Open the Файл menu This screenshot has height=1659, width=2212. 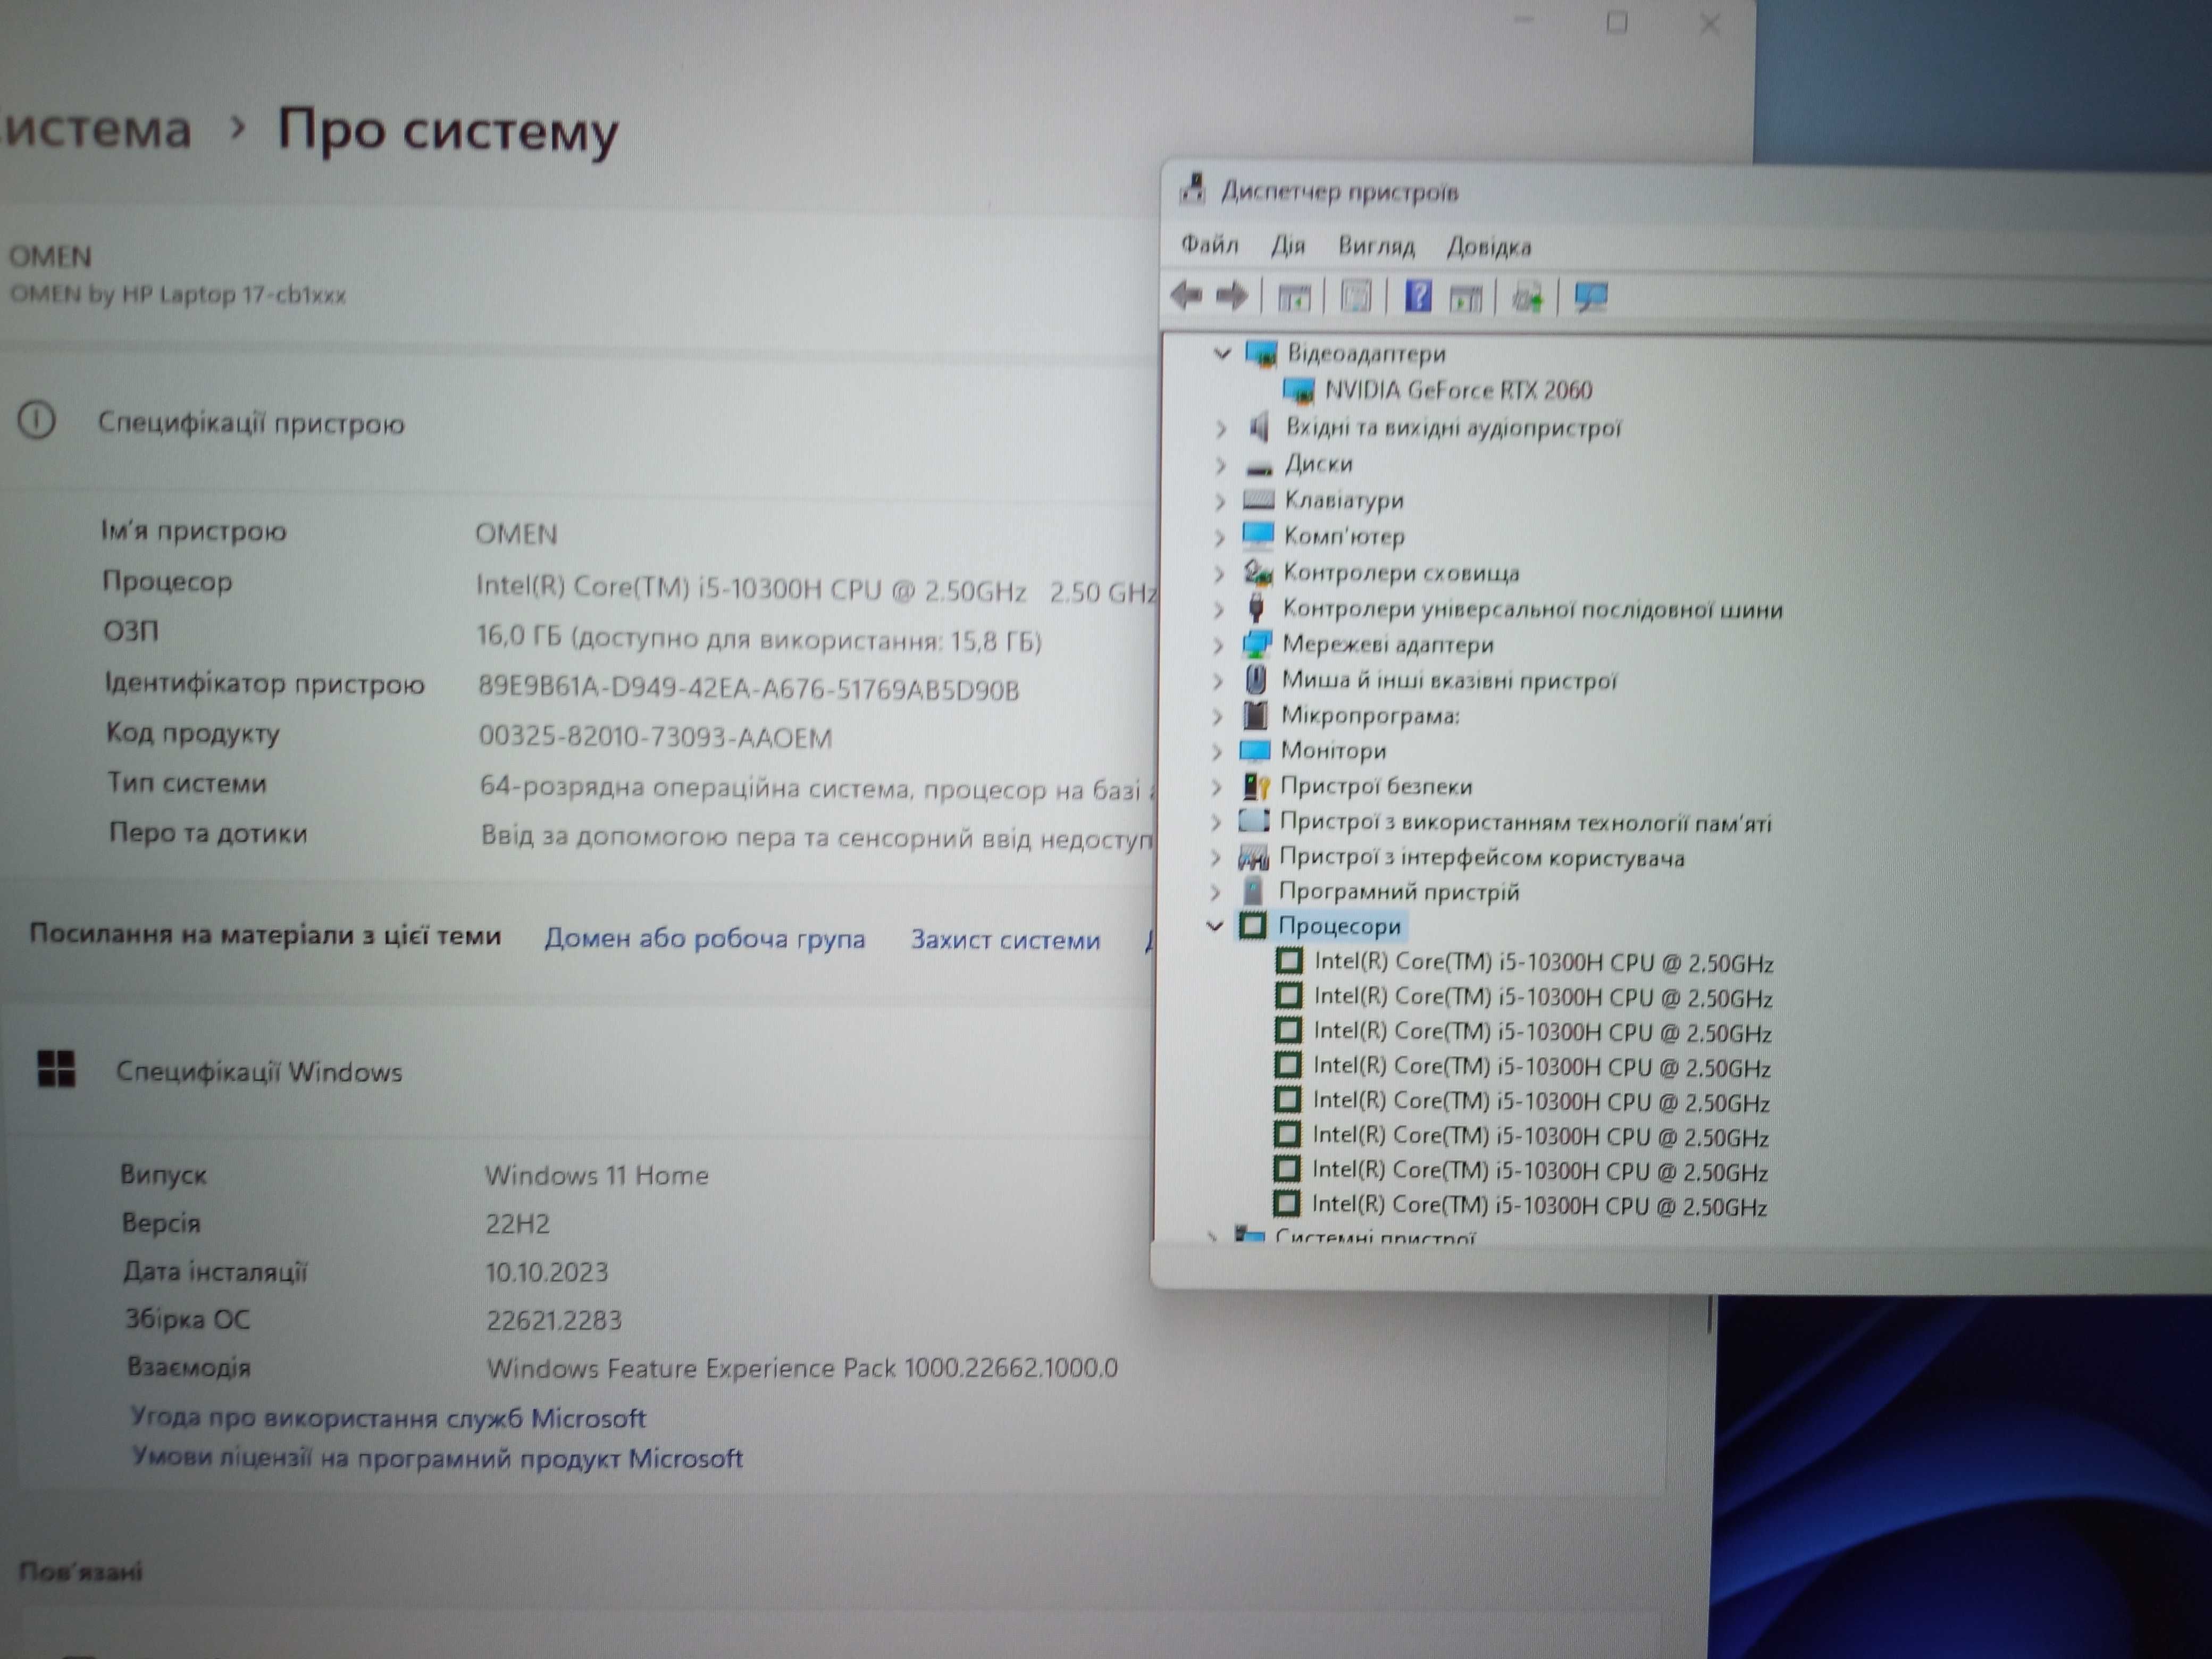(x=1209, y=244)
